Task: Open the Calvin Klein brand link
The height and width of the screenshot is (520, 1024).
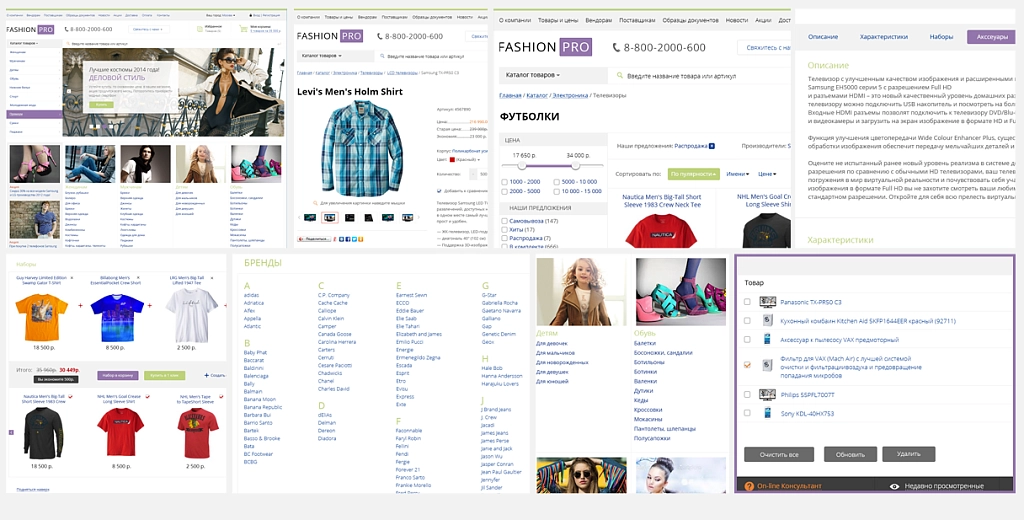Action: [331, 319]
